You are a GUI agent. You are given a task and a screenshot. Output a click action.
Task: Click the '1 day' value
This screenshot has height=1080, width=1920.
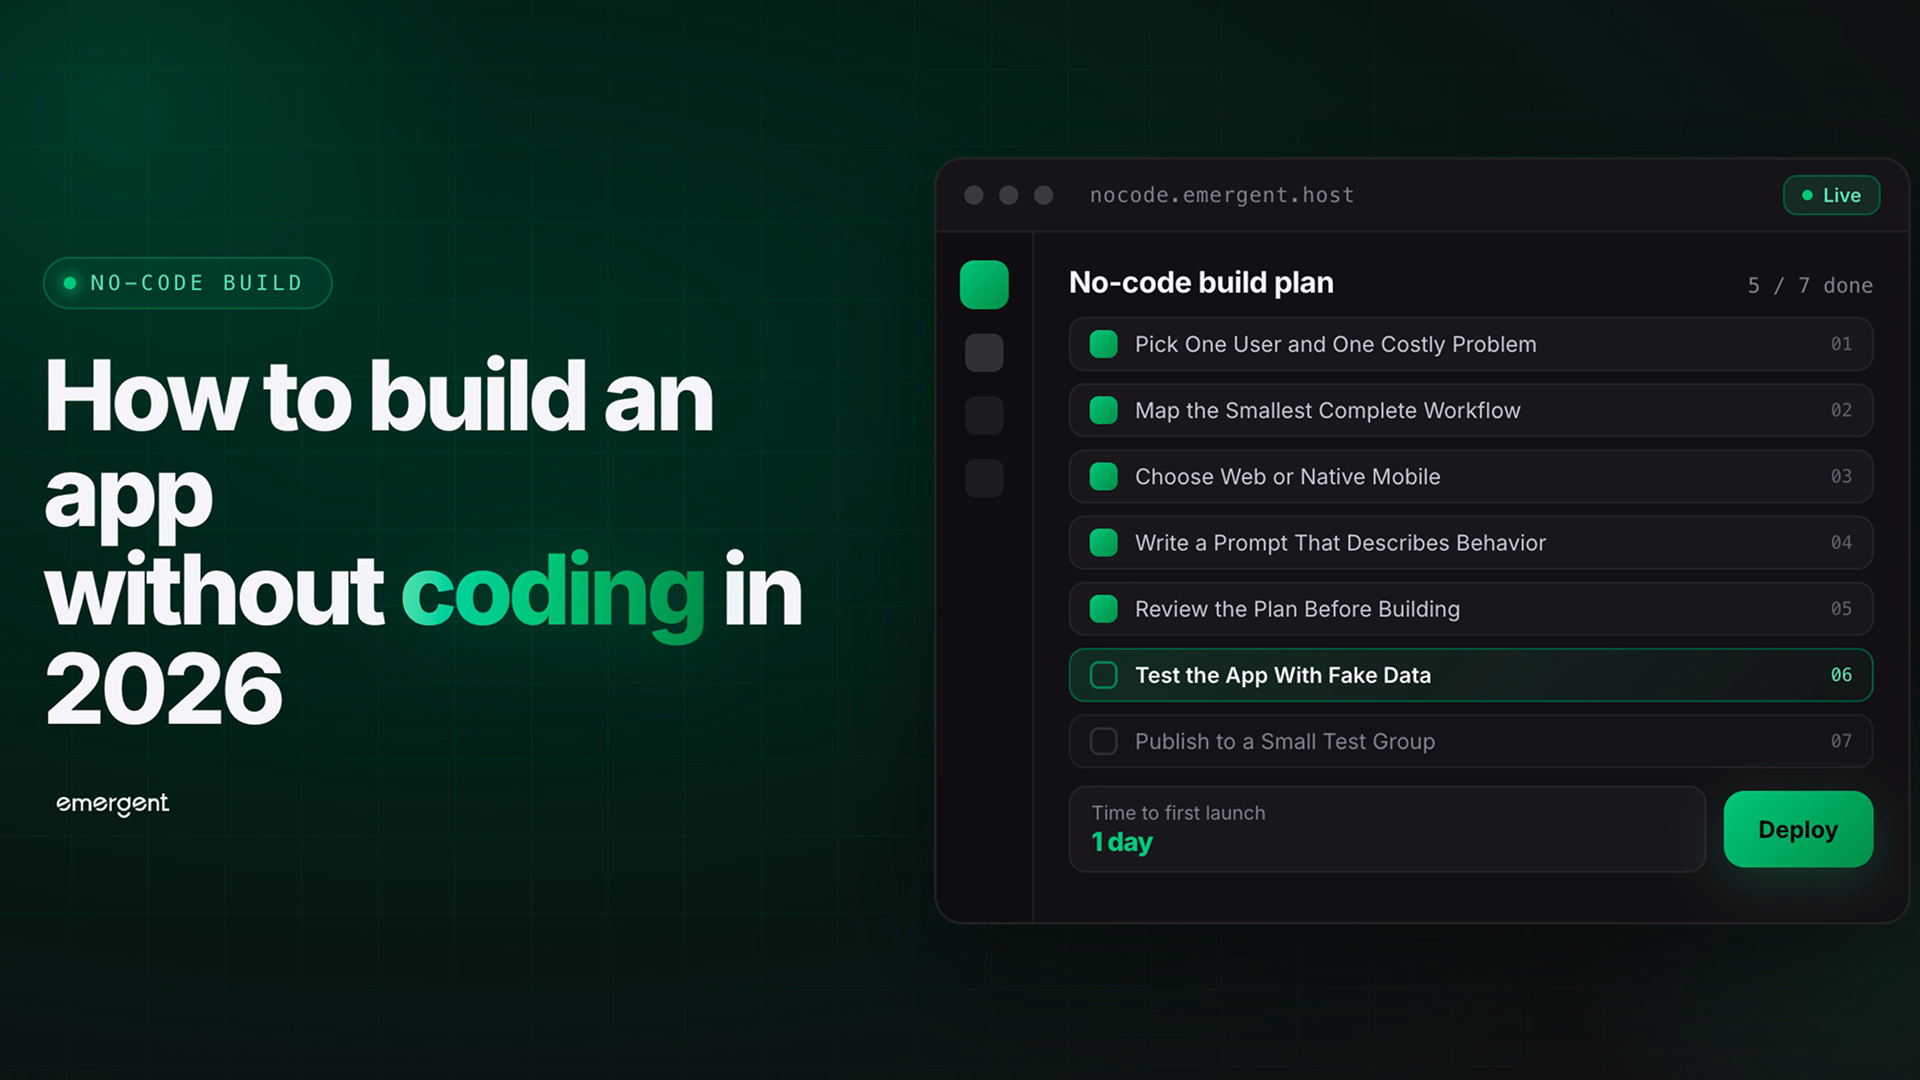(1122, 842)
